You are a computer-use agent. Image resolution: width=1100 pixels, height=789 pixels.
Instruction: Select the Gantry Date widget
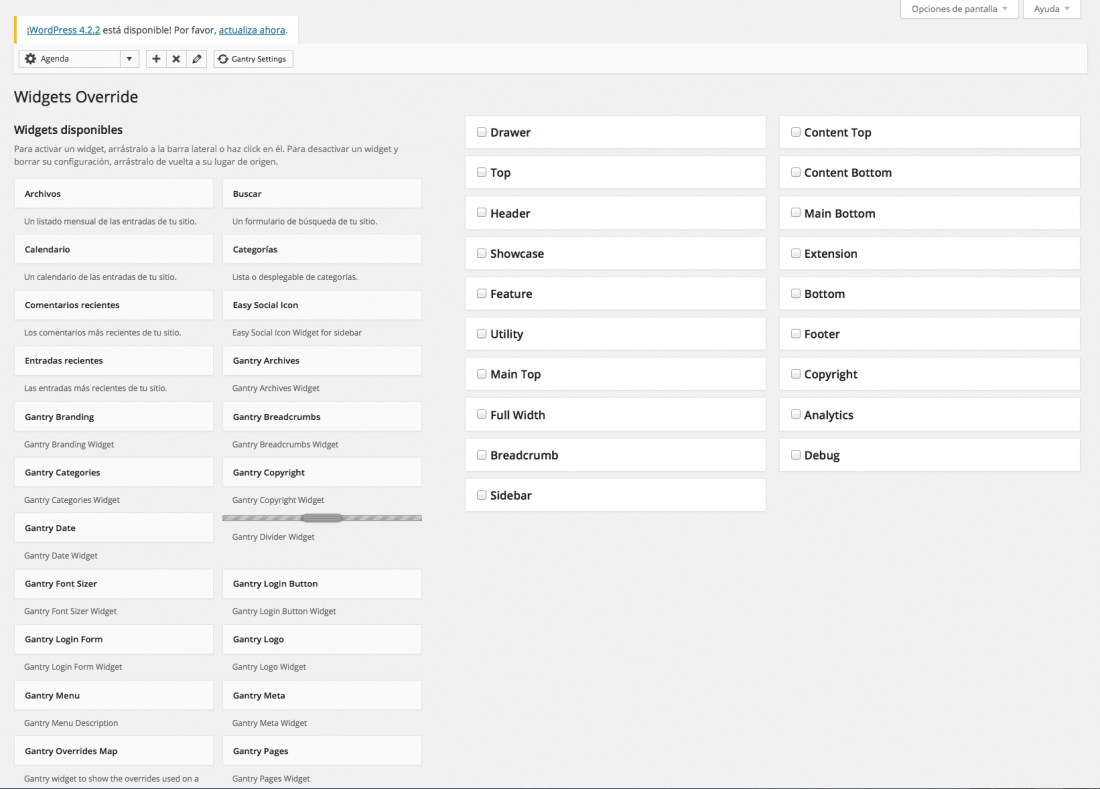(x=114, y=527)
